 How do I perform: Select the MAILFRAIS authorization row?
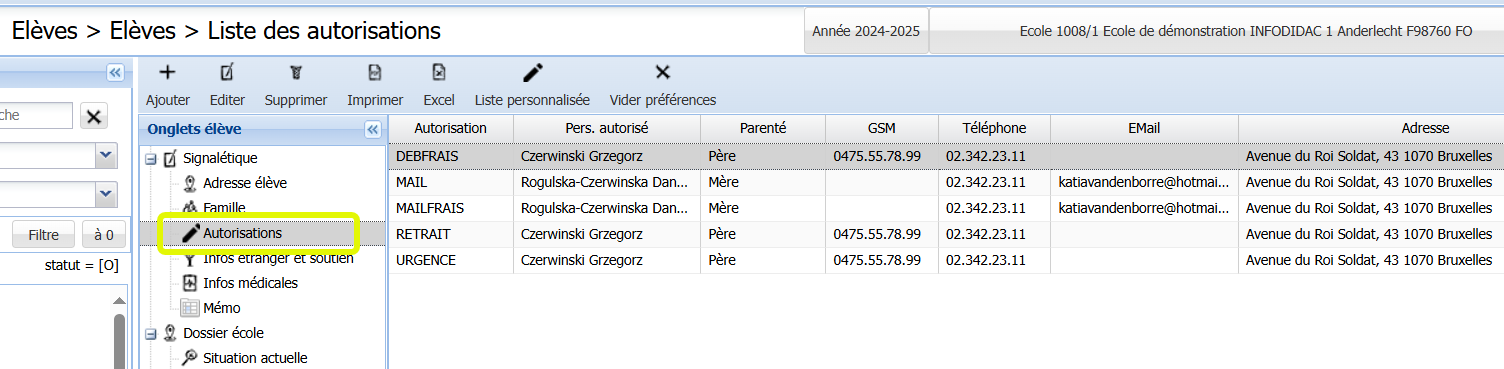click(946, 208)
